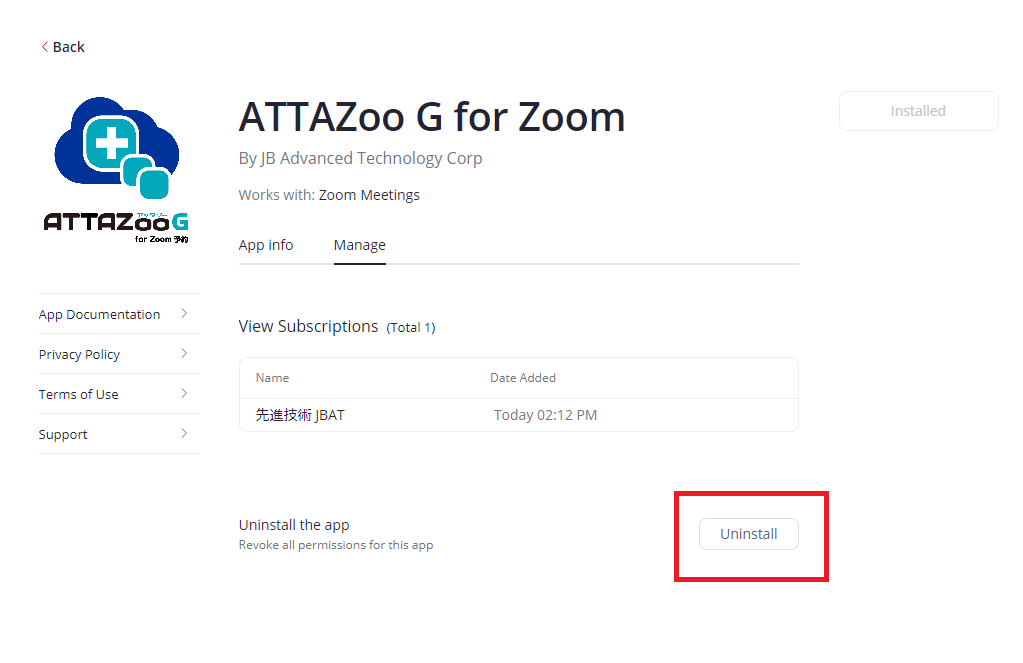Expand Terms of Use chevron arrow

coord(184,394)
